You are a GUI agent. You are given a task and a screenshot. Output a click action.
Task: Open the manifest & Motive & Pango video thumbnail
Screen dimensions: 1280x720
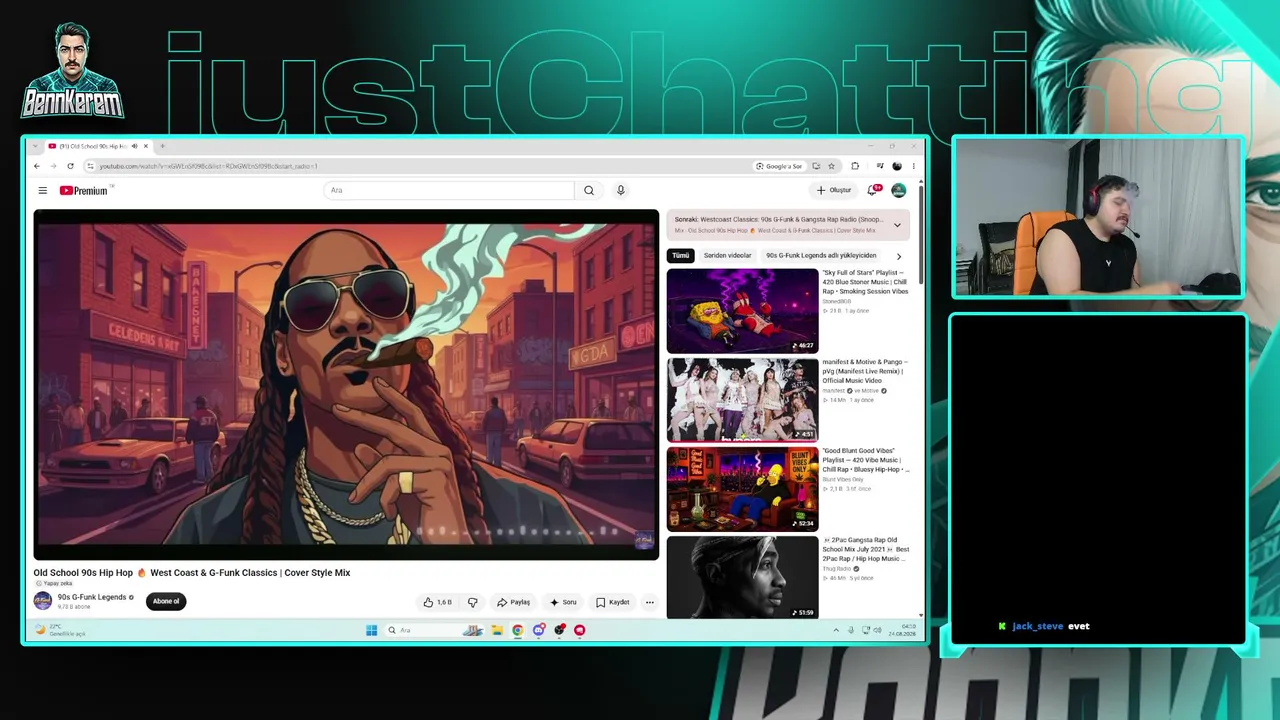coord(742,400)
